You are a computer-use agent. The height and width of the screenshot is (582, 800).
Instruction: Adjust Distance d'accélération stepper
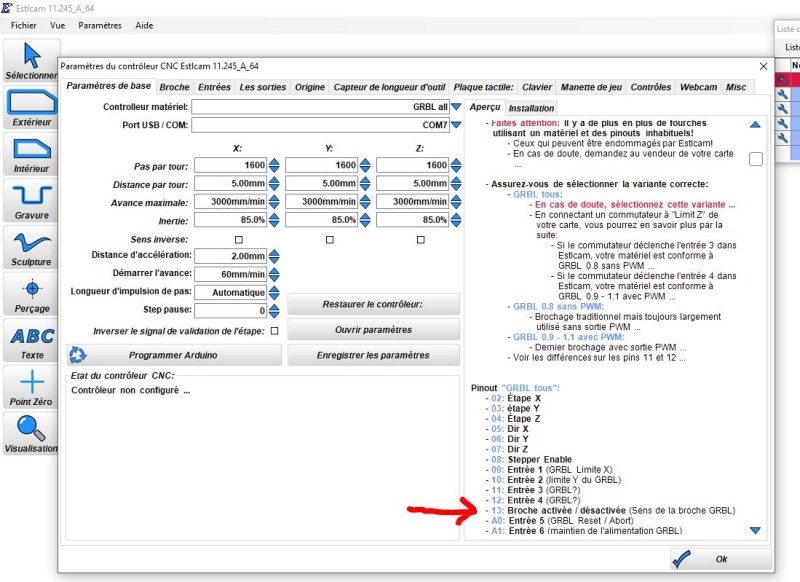[274, 256]
